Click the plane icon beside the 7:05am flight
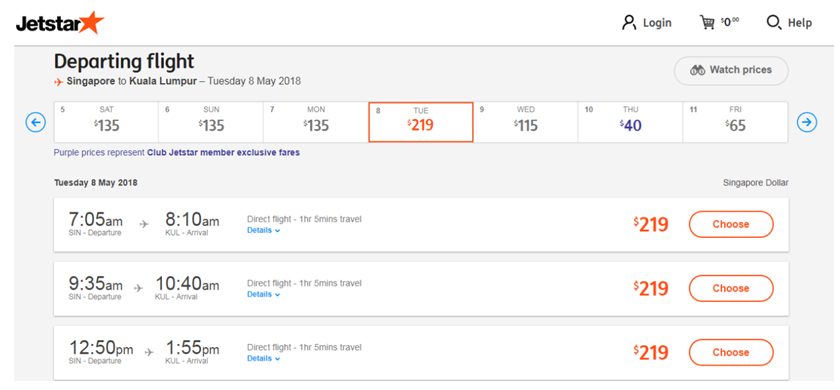 click(144, 224)
